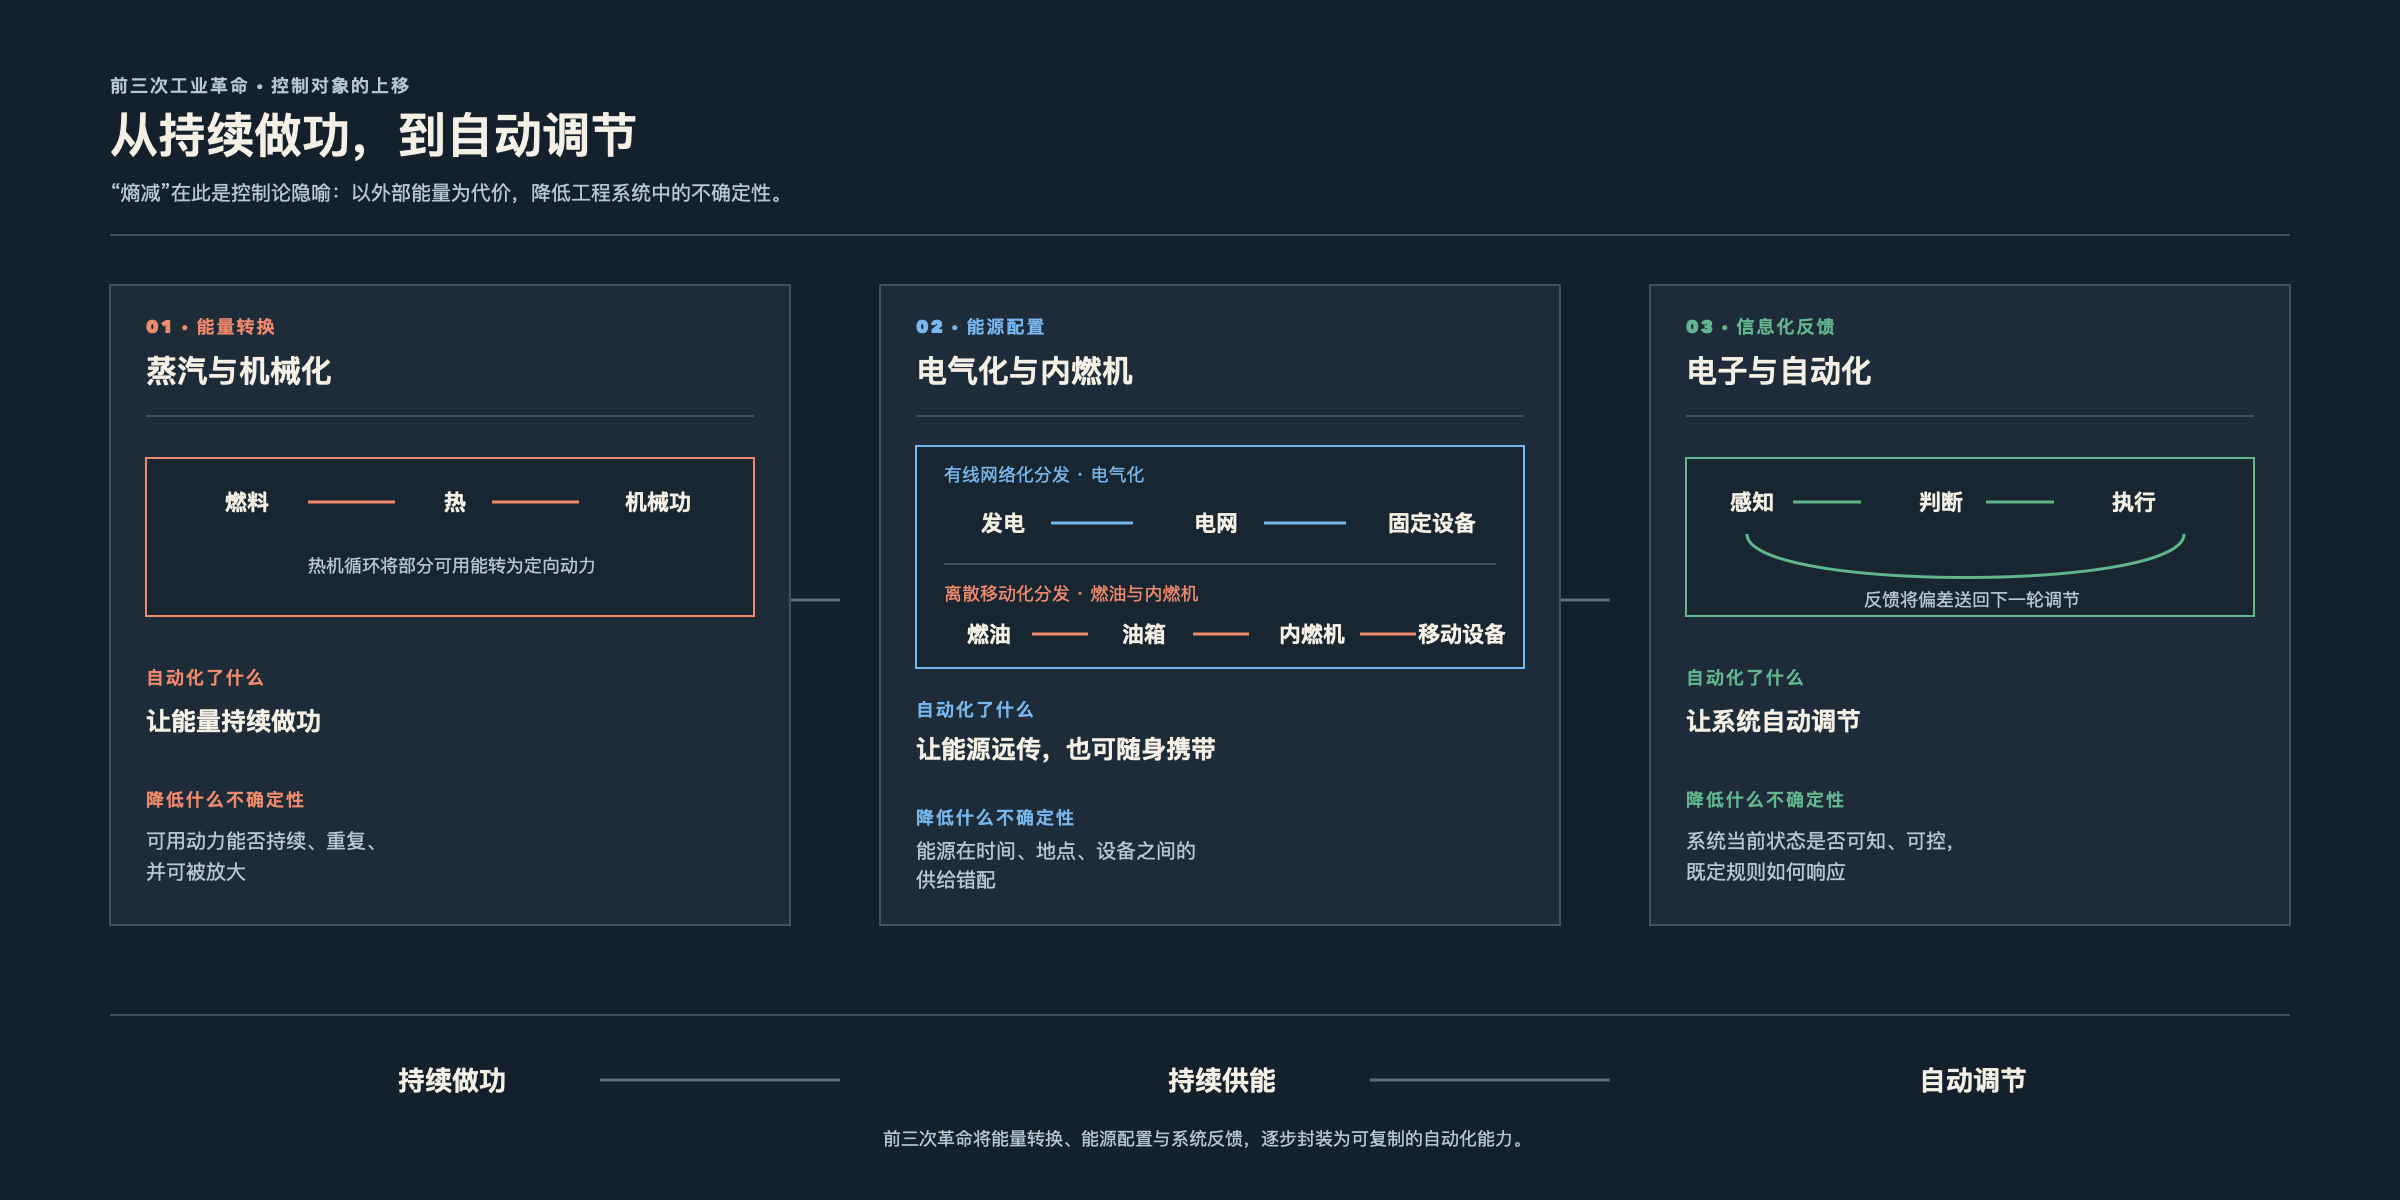Viewport: 2400px width, 1200px height.
Task: Click the overline 前三次工业革命・控制对象的上移
Action: 260,86
